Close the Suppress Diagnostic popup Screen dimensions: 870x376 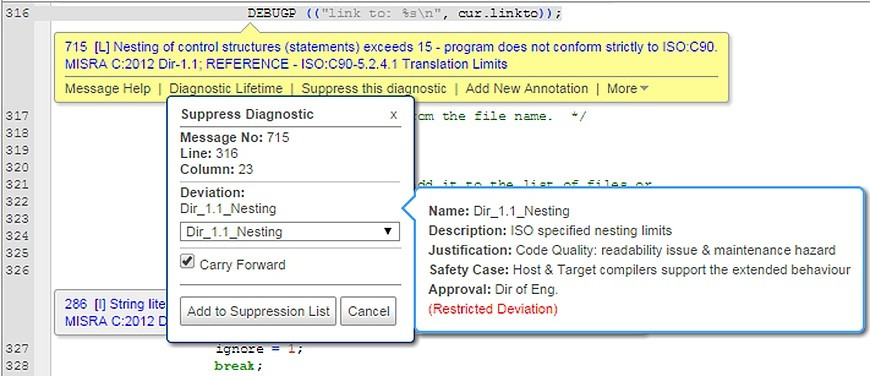tap(393, 115)
